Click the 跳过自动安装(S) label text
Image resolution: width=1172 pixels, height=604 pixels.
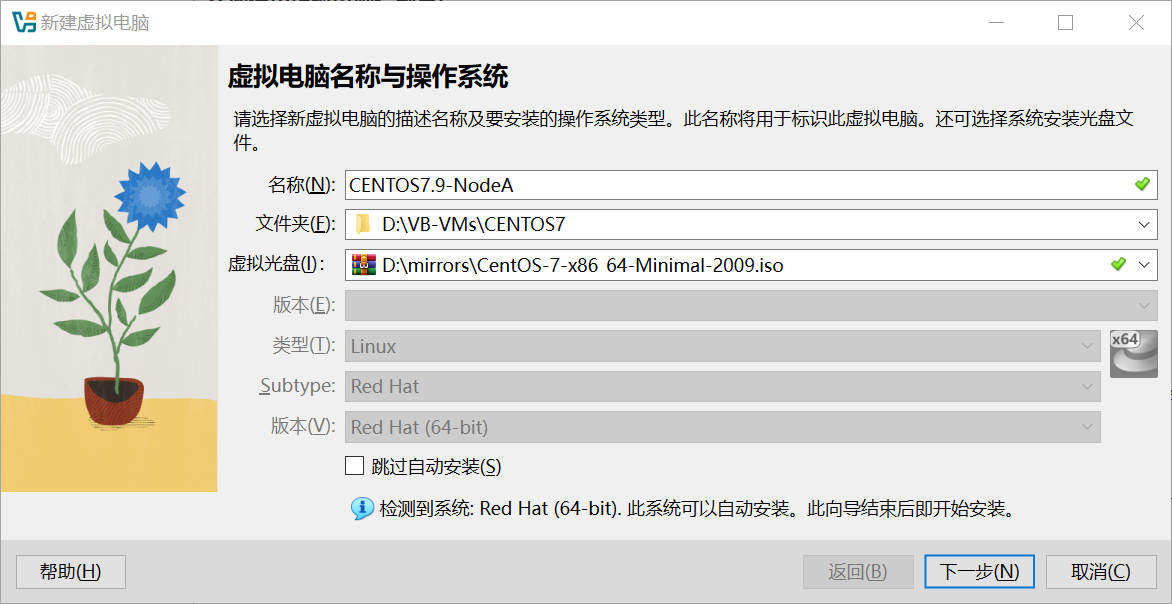(436, 467)
